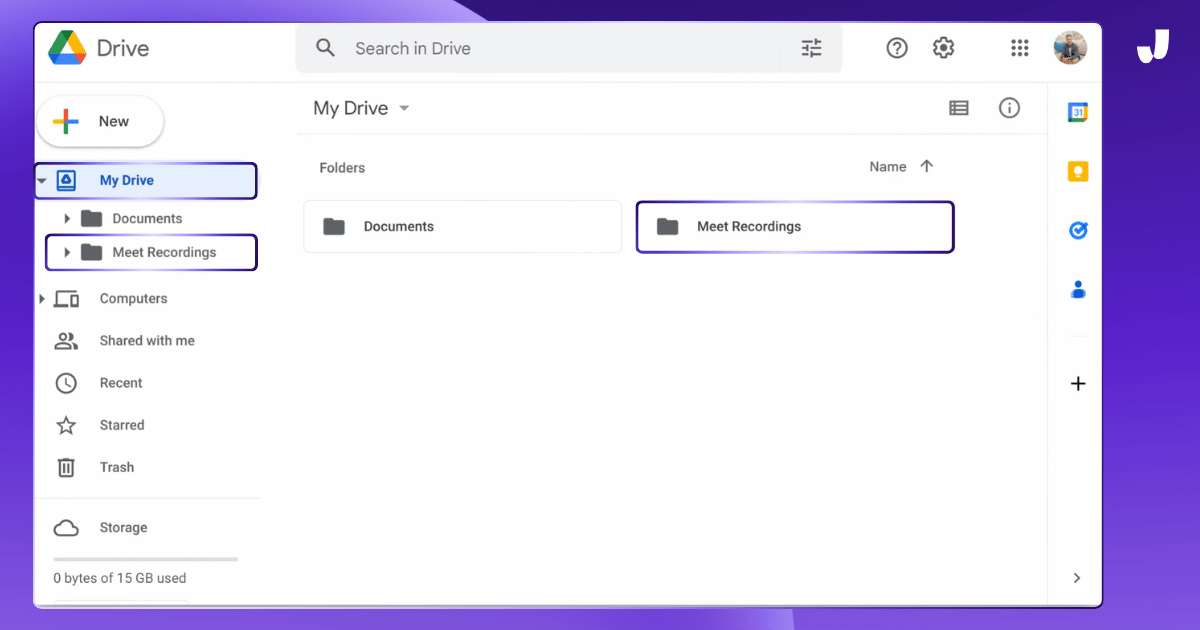Collapse My Drive tree in sidebar
This screenshot has height=630, width=1200.
pyautogui.click(x=42, y=181)
